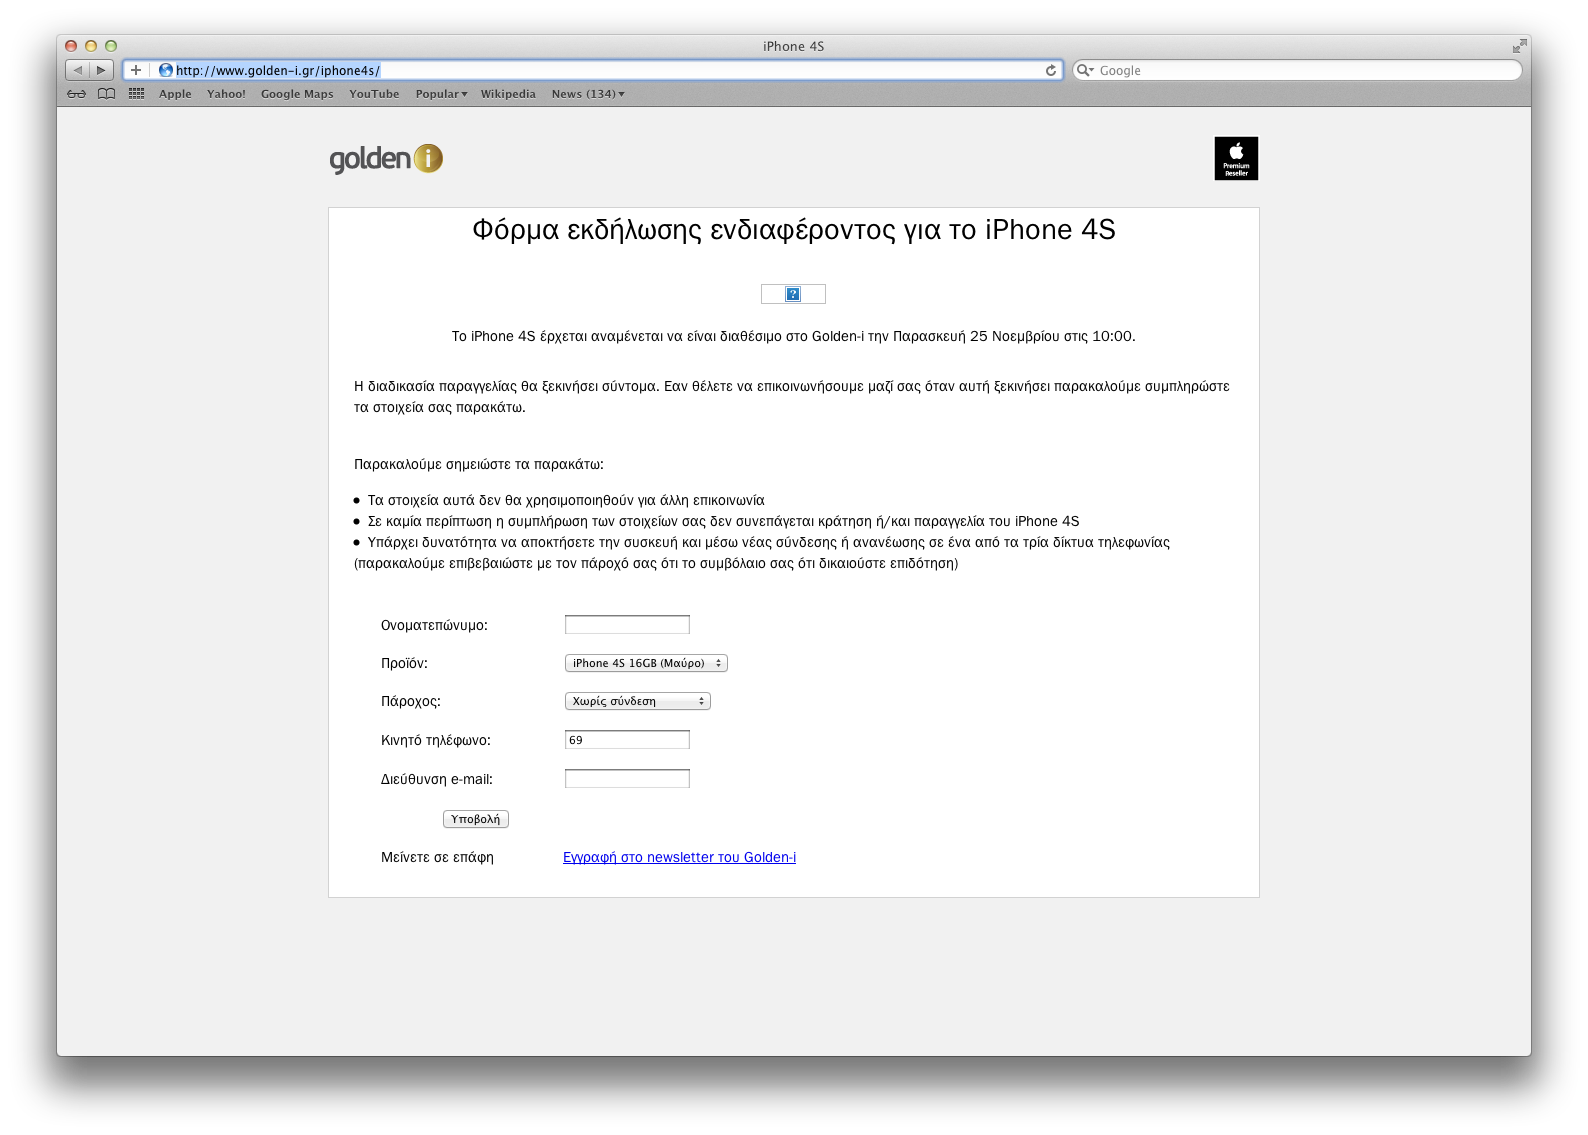The image size is (1588, 1135).
Task: Click the paragraph starting Η διαδικασία παραγγελίας
Action: pos(792,396)
